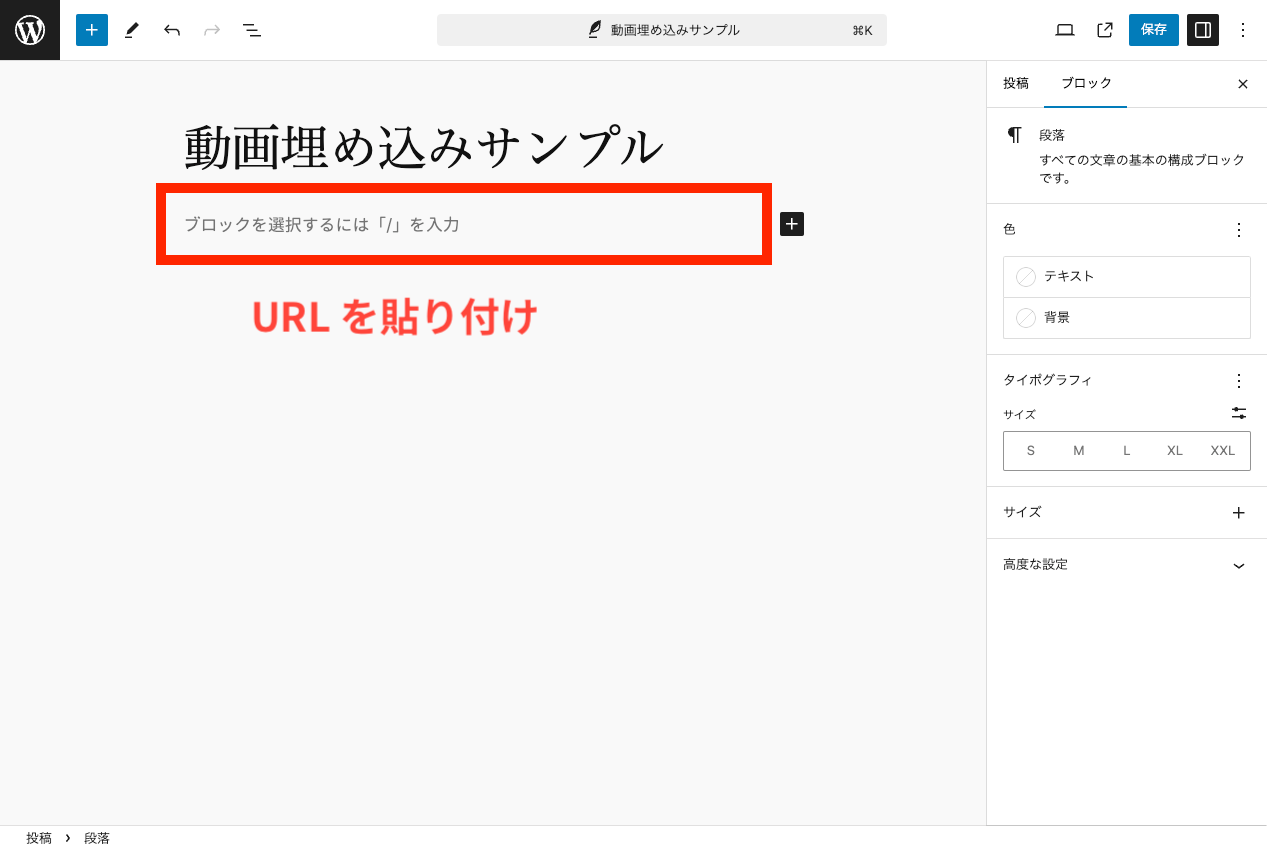
Task: Click the サイズ panel plus icon
Action: click(x=1239, y=513)
